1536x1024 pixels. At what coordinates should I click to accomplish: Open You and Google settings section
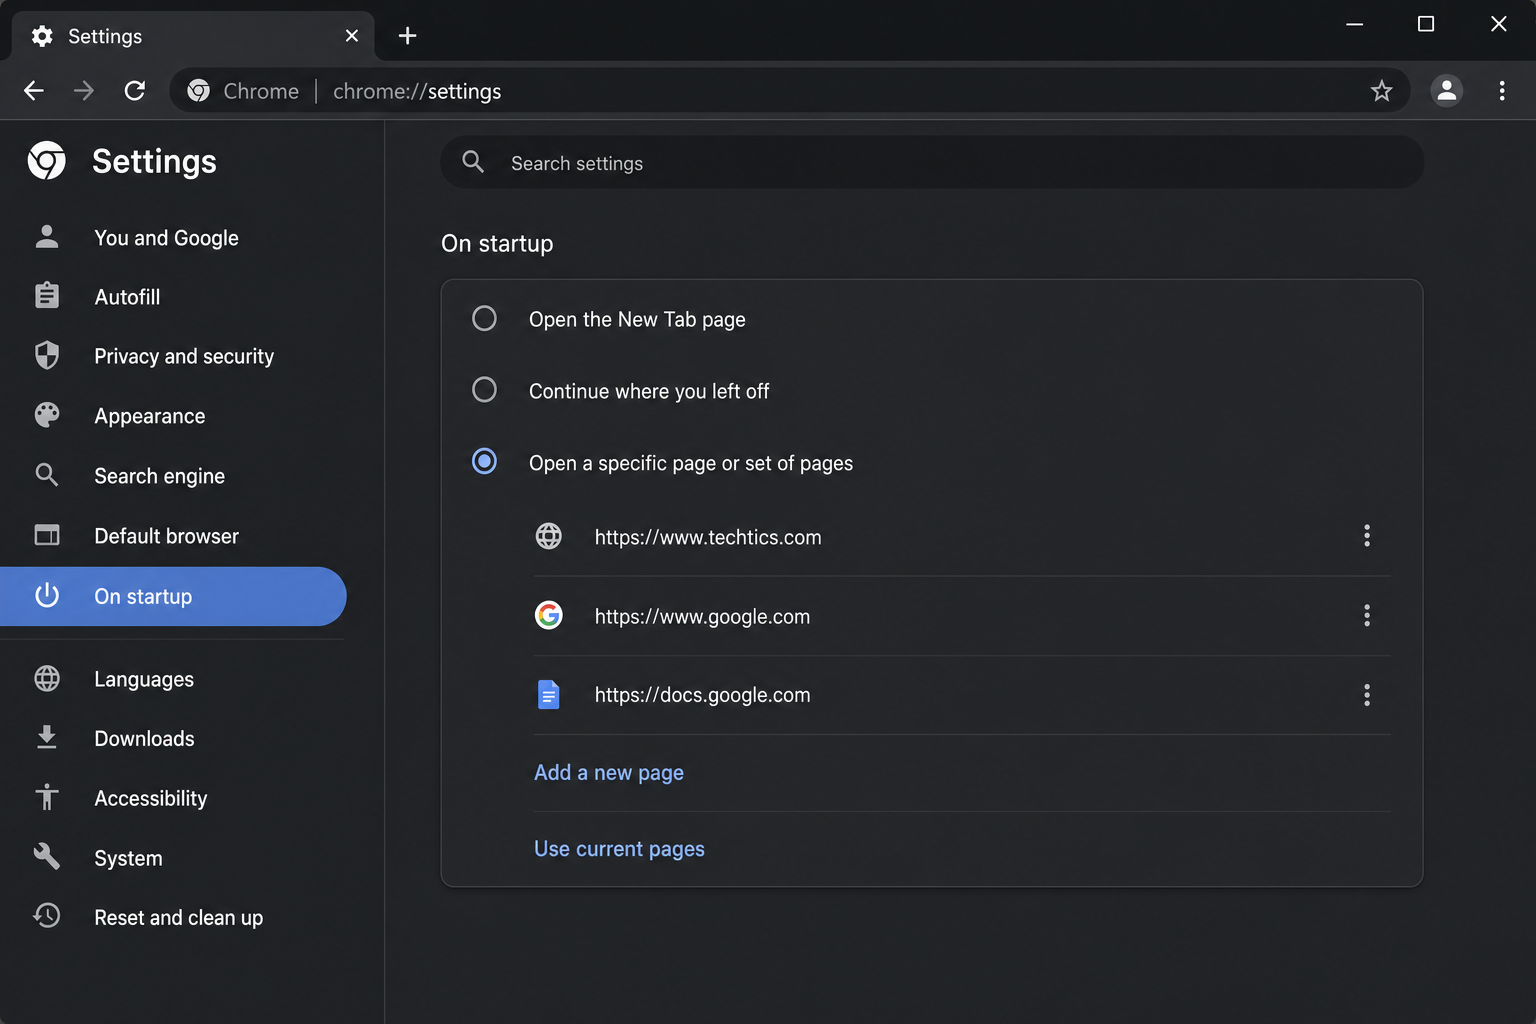click(x=173, y=238)
